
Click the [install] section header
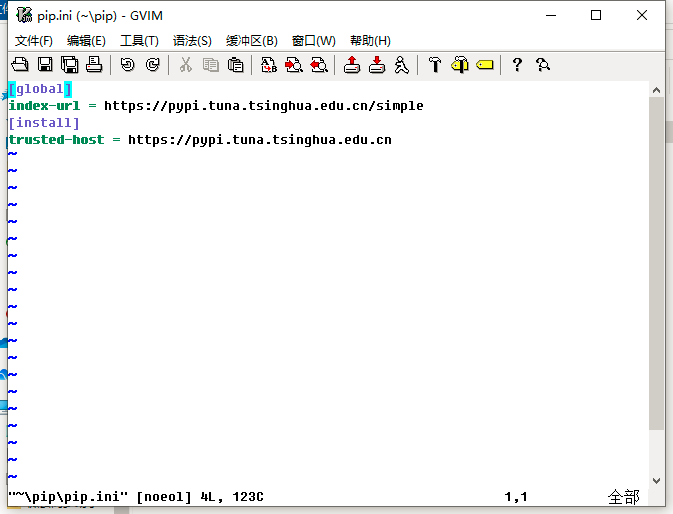44,123
